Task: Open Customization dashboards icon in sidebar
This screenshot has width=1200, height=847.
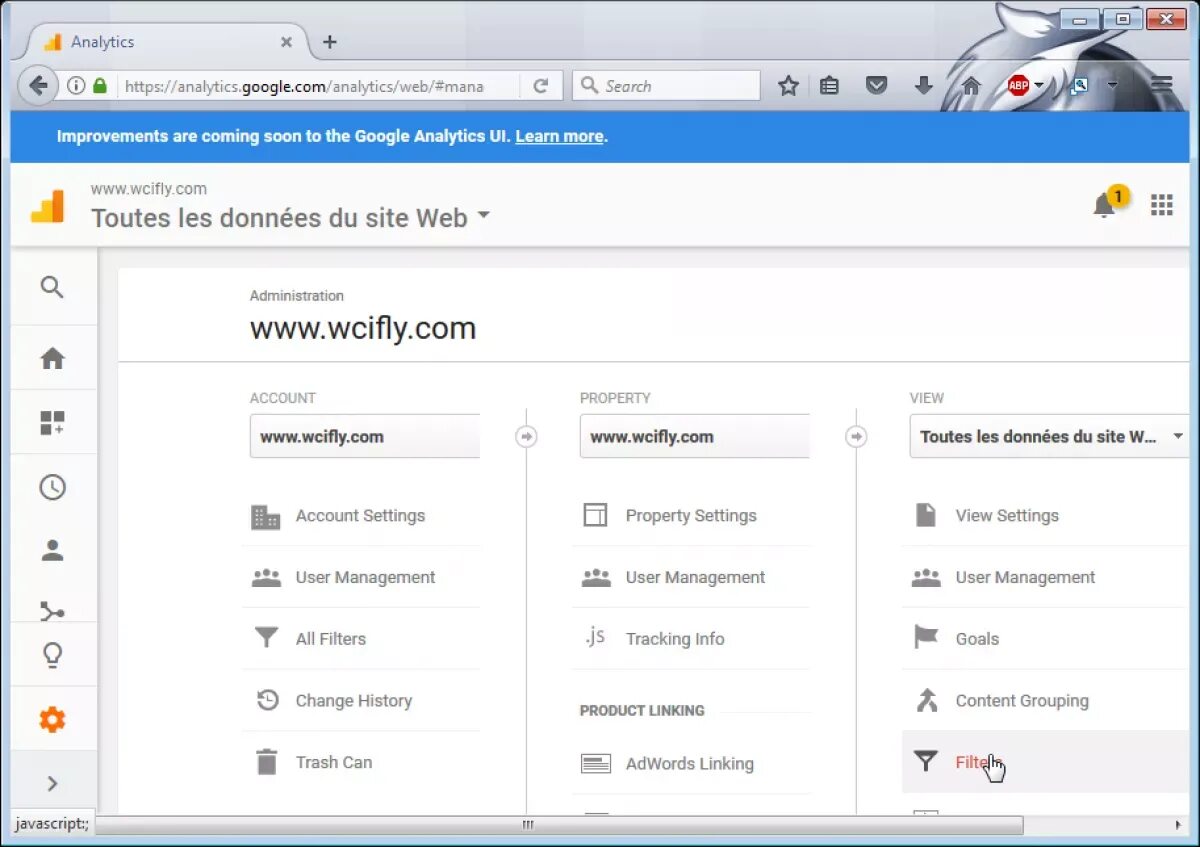Action: coord(52,423)
